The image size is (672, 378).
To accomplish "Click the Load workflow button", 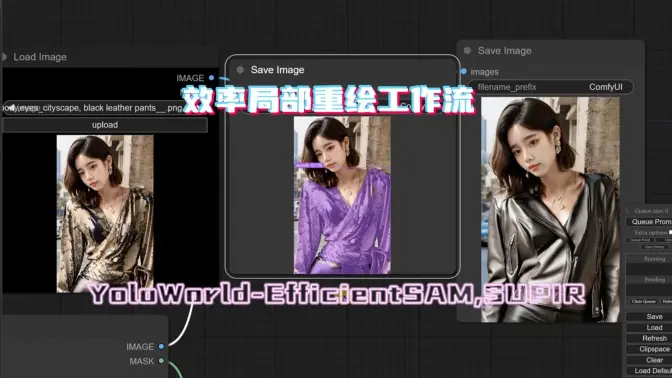I will click(649, 327).
